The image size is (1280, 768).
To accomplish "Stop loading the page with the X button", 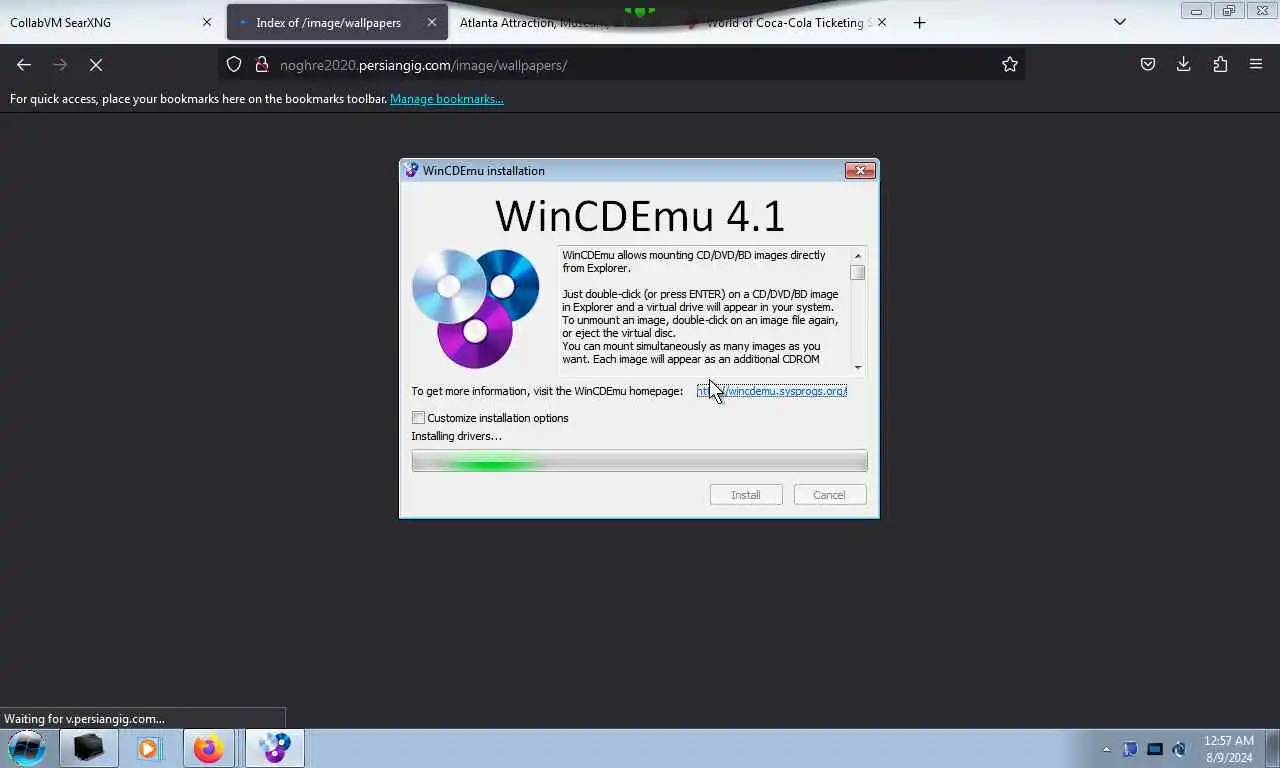I will pyautogui.click(x=96, y=64).
